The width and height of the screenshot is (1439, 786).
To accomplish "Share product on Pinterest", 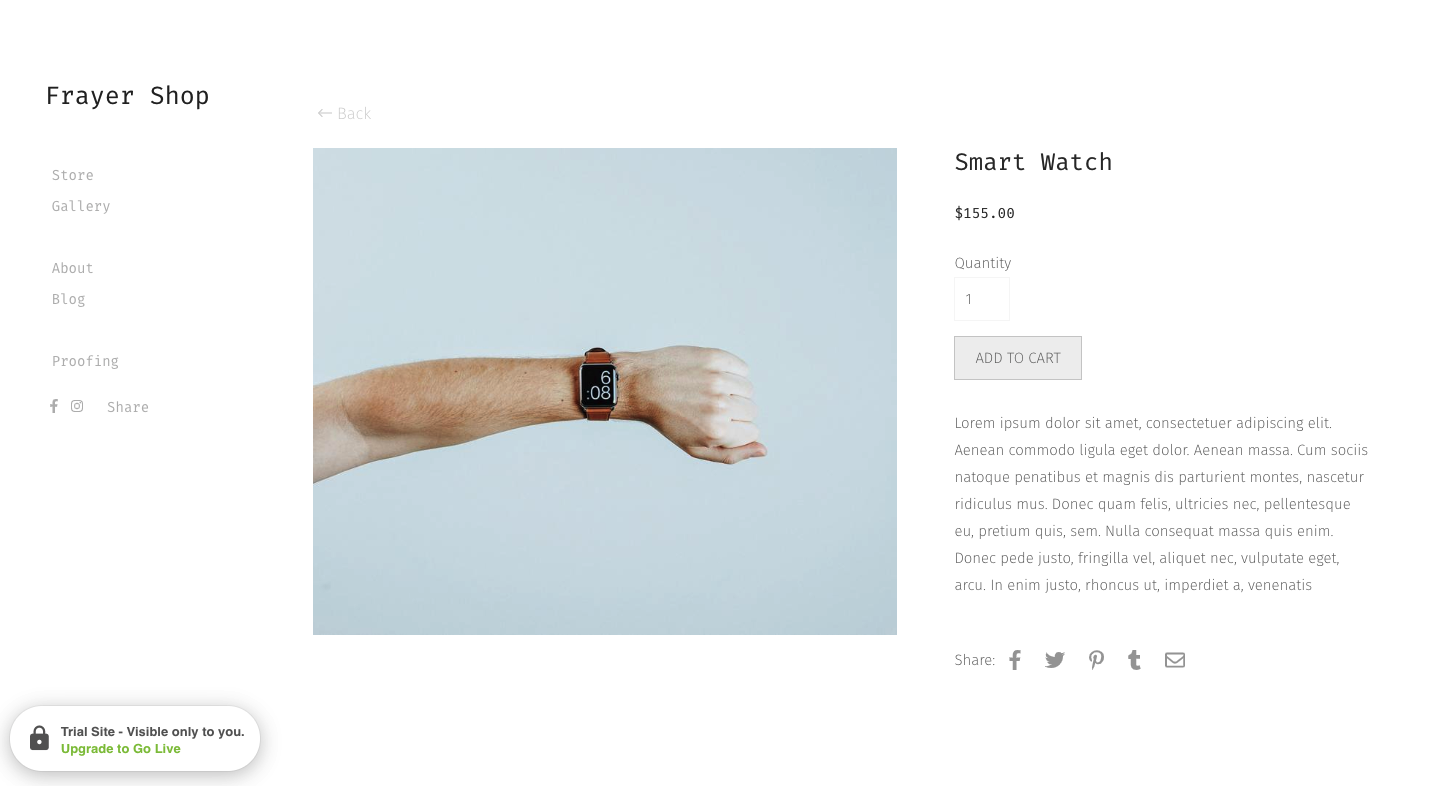I will click(x=1096, y=660).
